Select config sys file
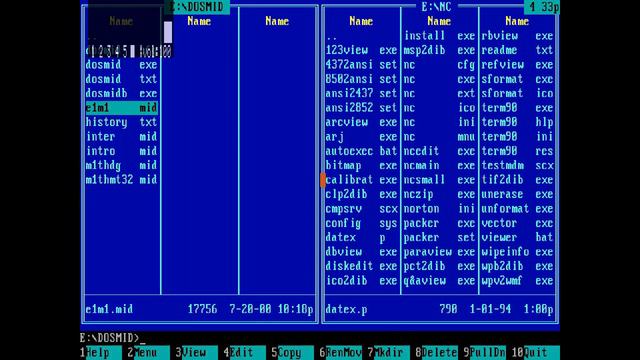Screen dimensions: 640x360 (362, 223)
